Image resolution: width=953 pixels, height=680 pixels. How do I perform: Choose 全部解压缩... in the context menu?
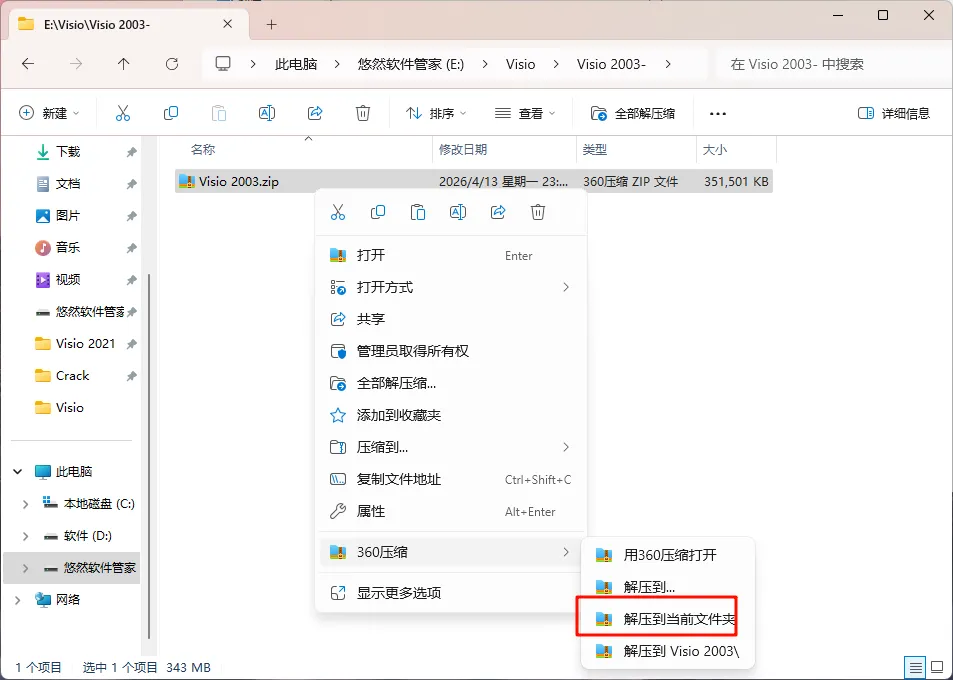click(x=452, y=383)
